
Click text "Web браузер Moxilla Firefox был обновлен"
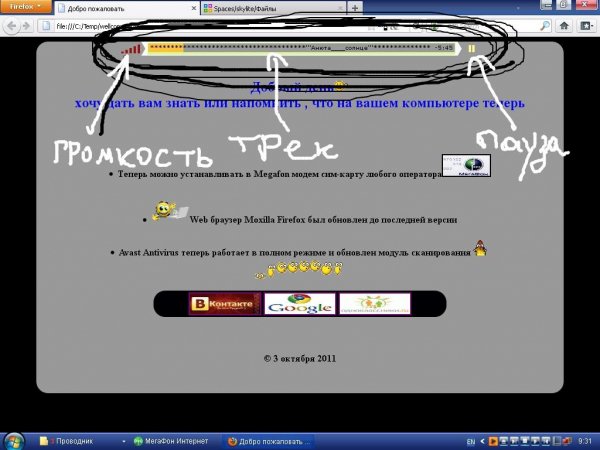(x=323, y=220)
